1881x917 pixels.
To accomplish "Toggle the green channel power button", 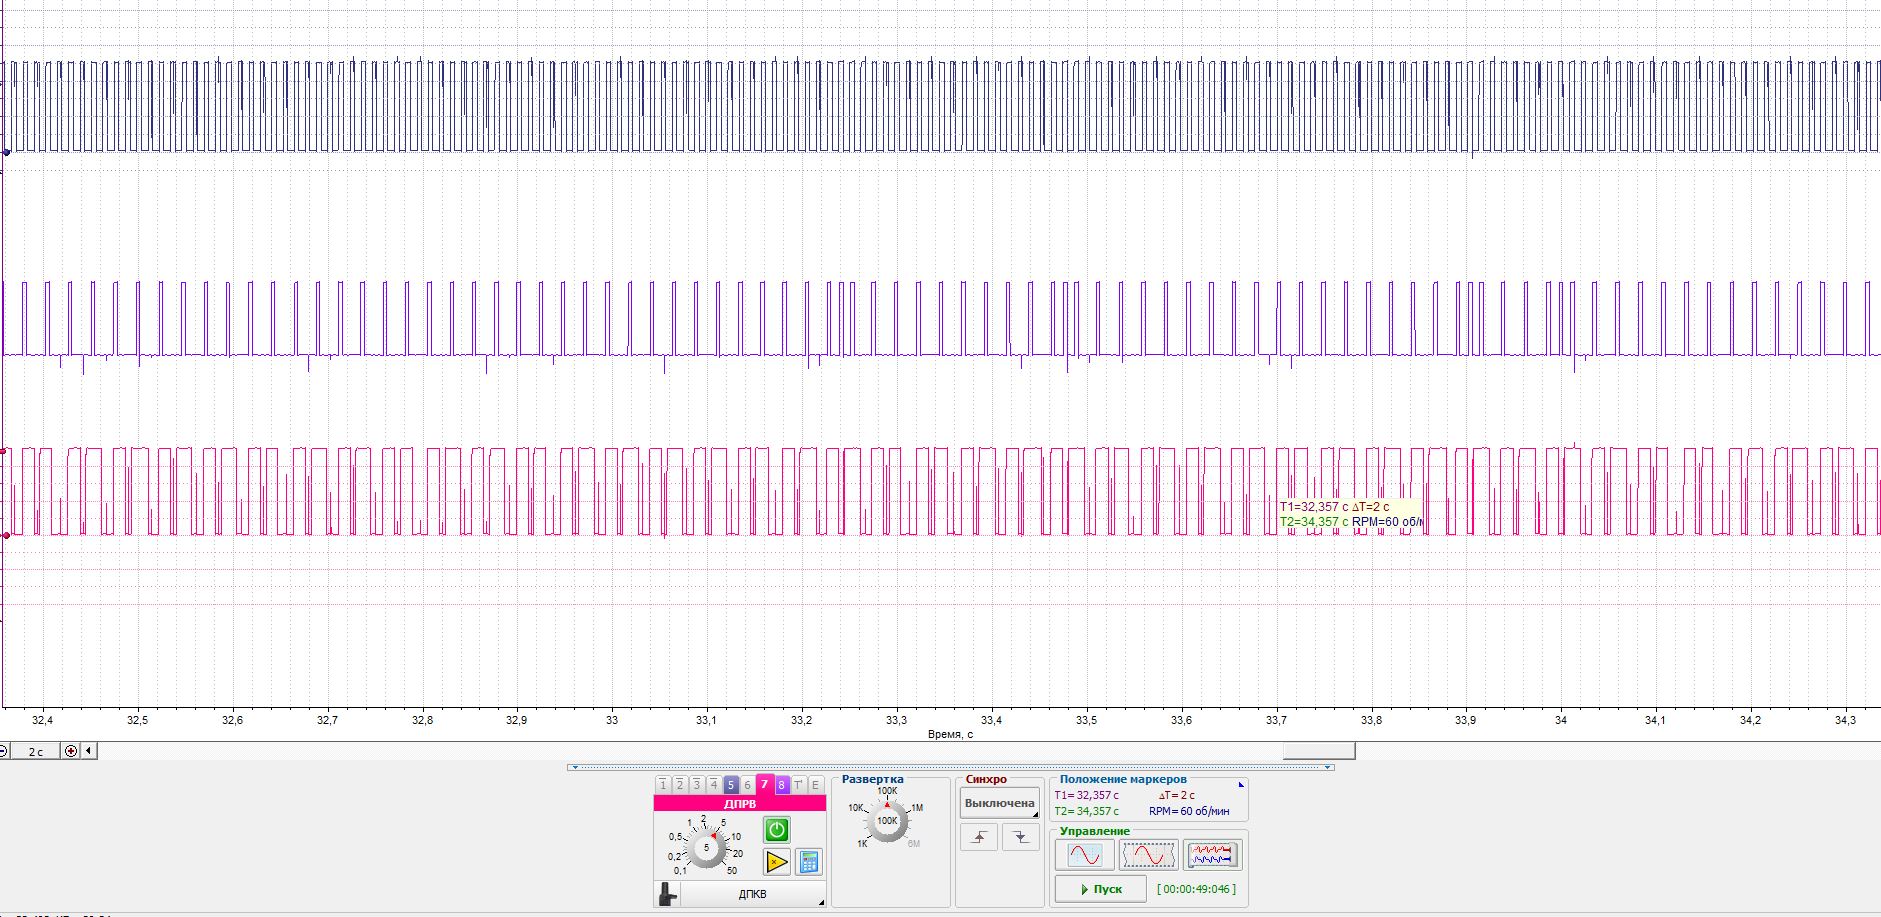I will tap(777, 829).
